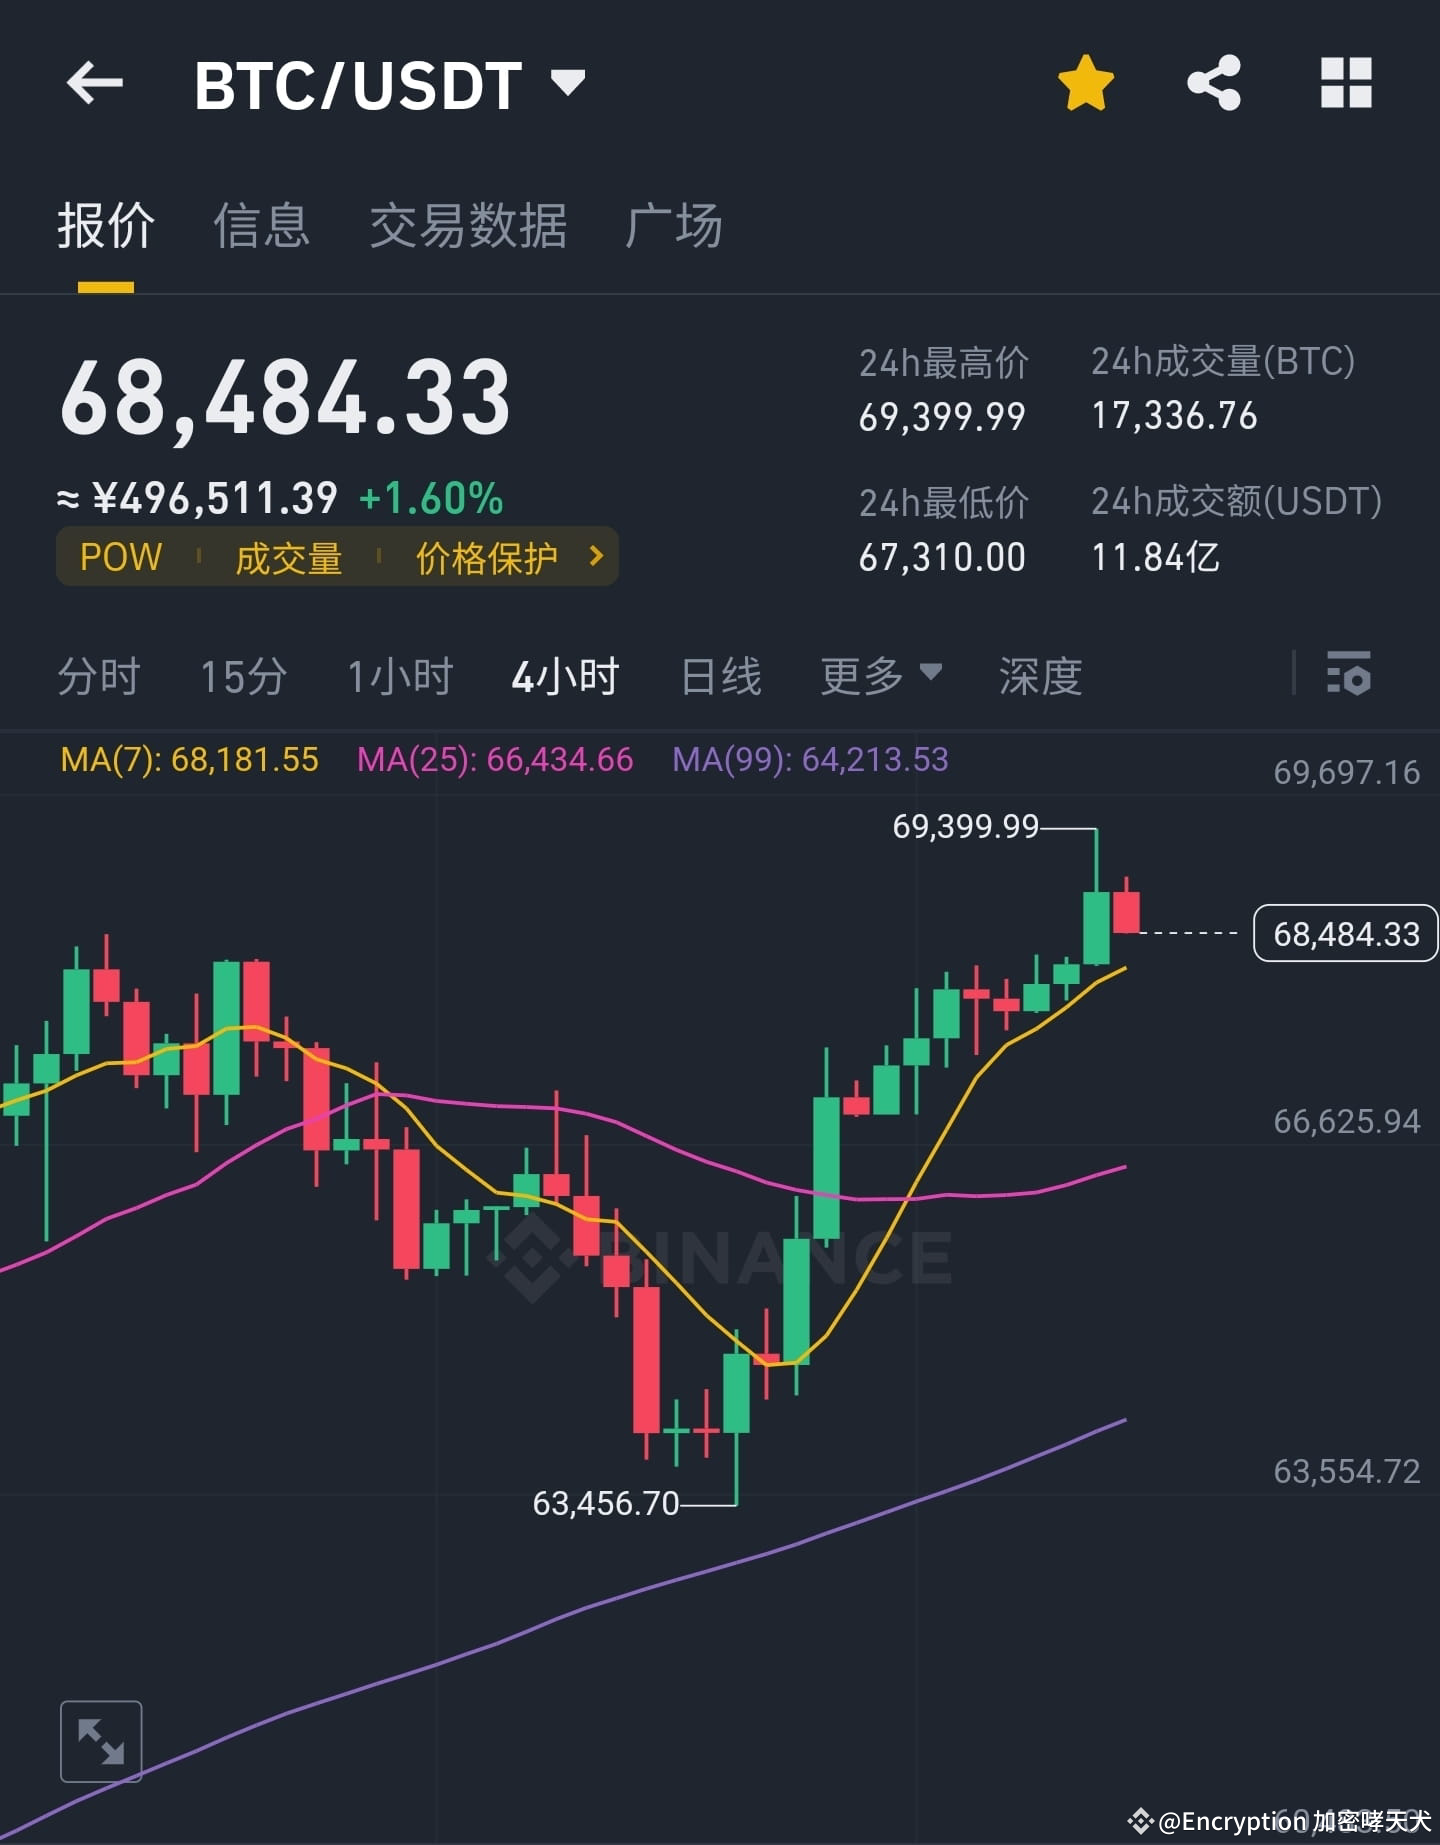Click the POW tag label
The width and height of the screenshot is (1440, 1845).
coord(119,557)
